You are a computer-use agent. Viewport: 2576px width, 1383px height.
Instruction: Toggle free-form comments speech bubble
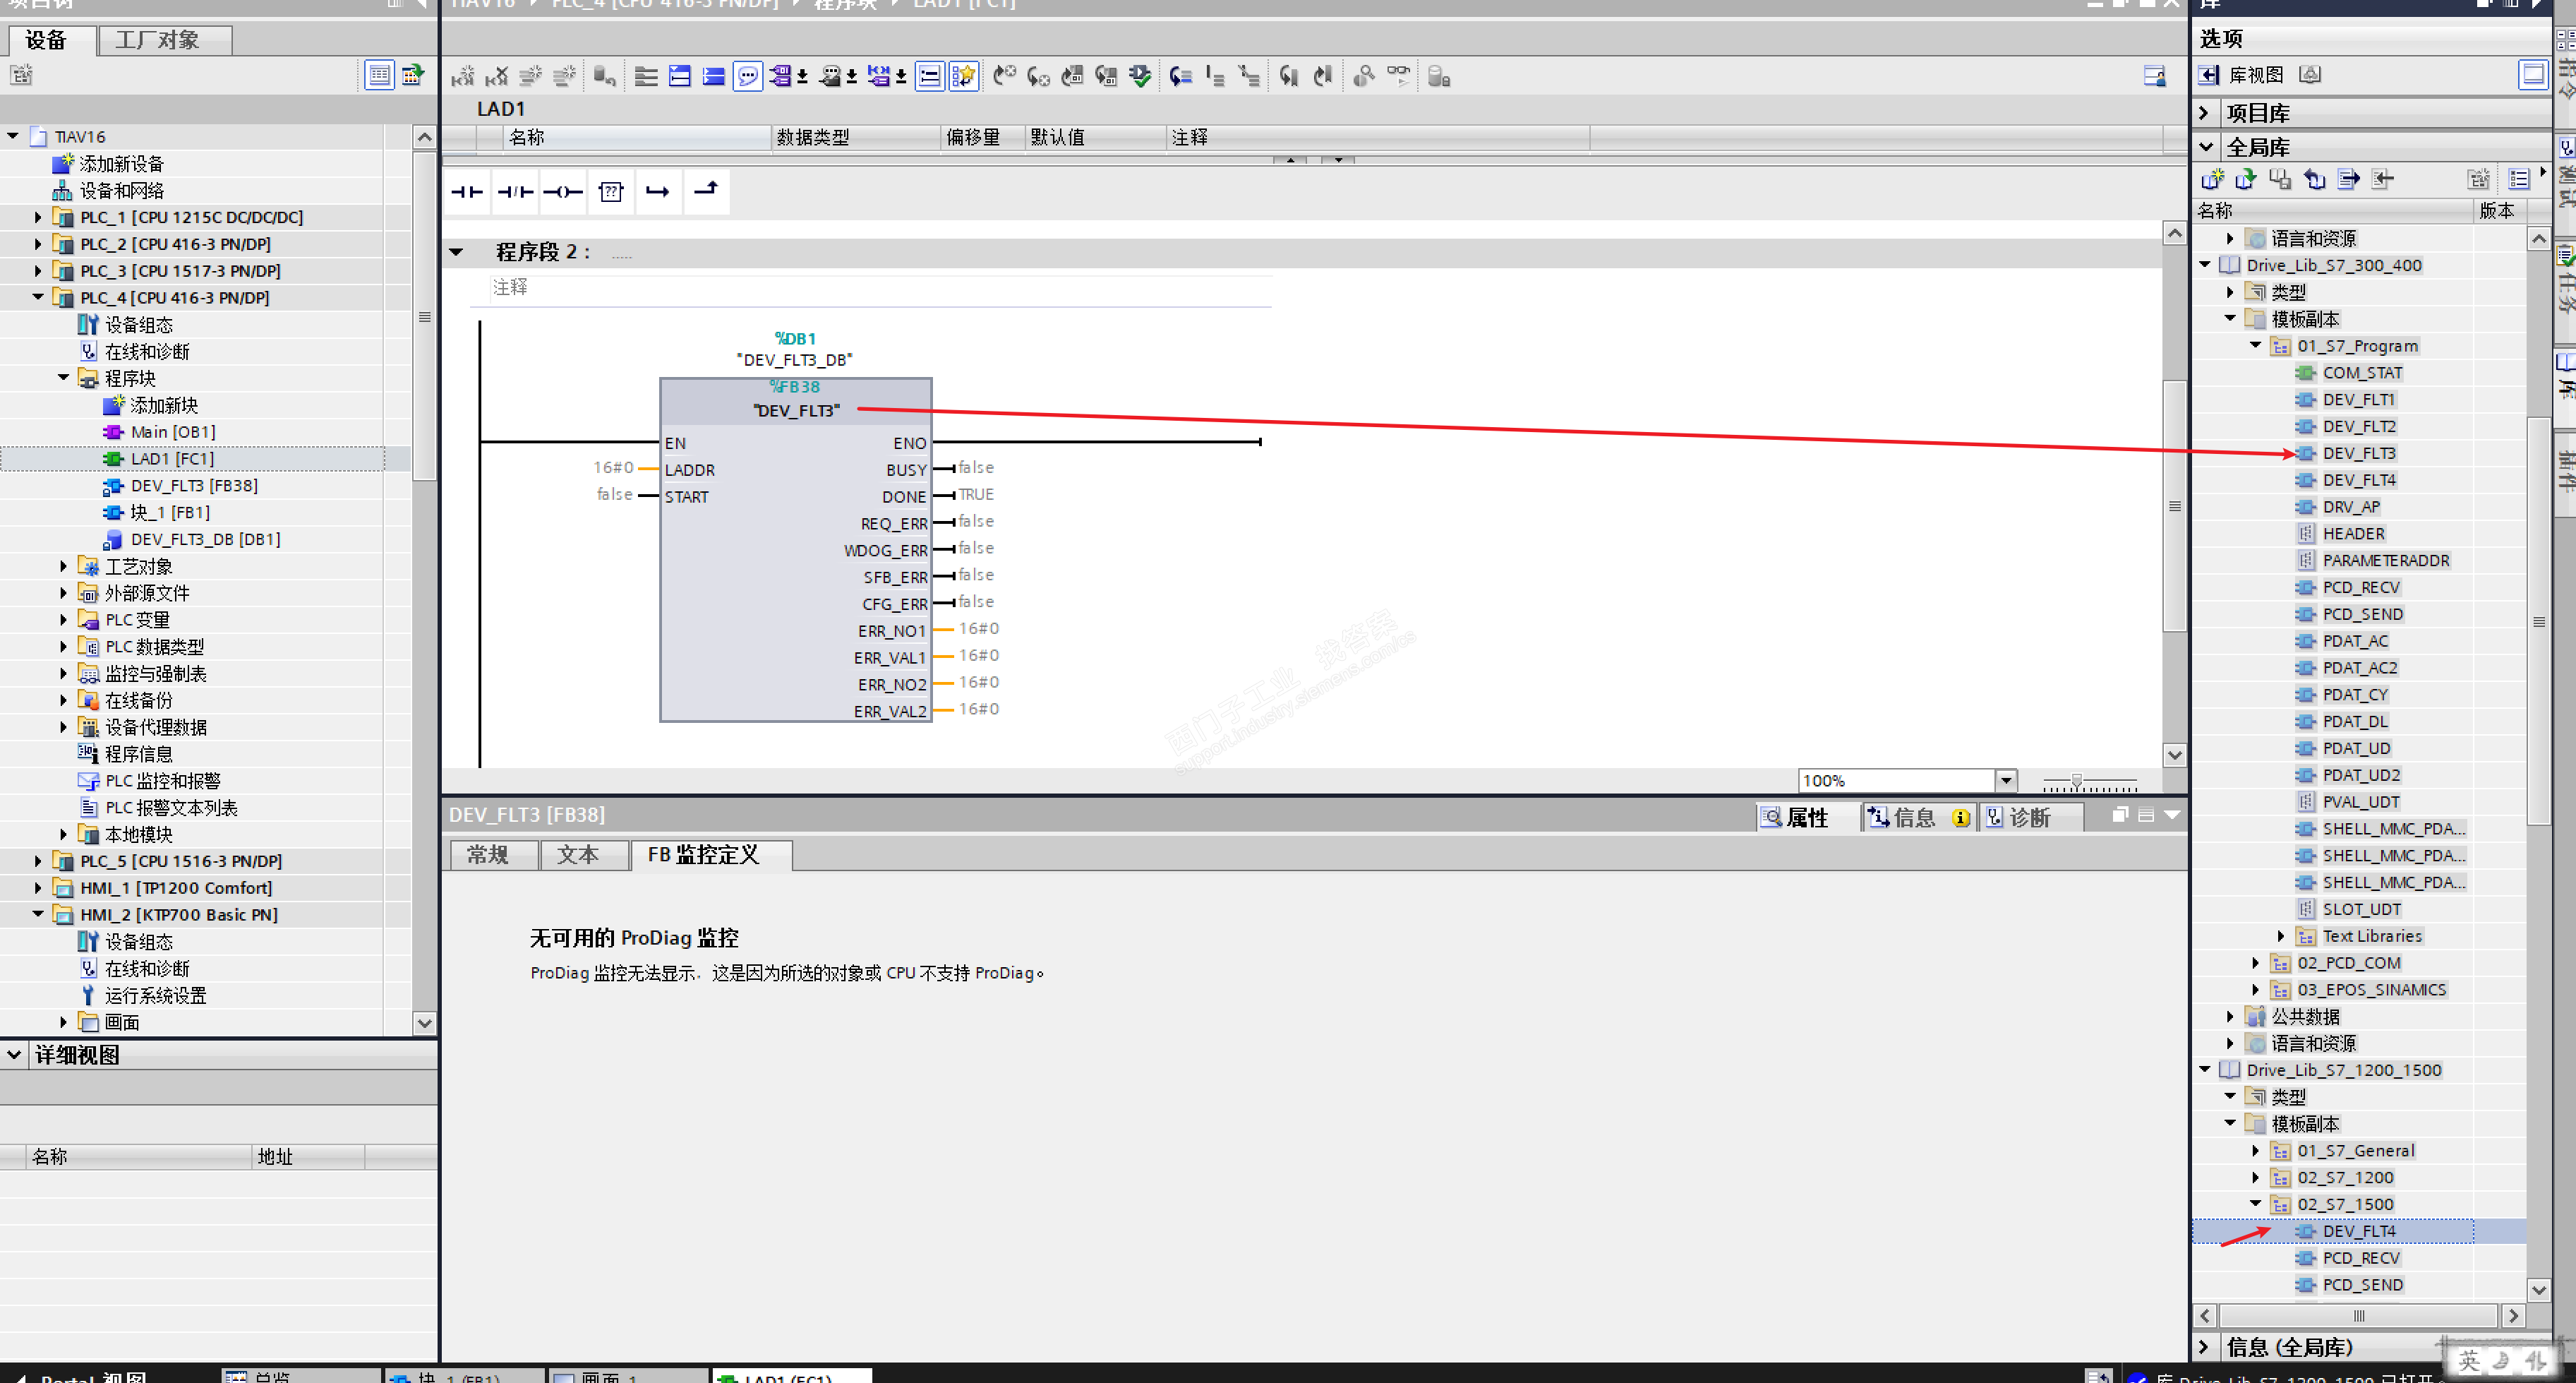point(747,76)
